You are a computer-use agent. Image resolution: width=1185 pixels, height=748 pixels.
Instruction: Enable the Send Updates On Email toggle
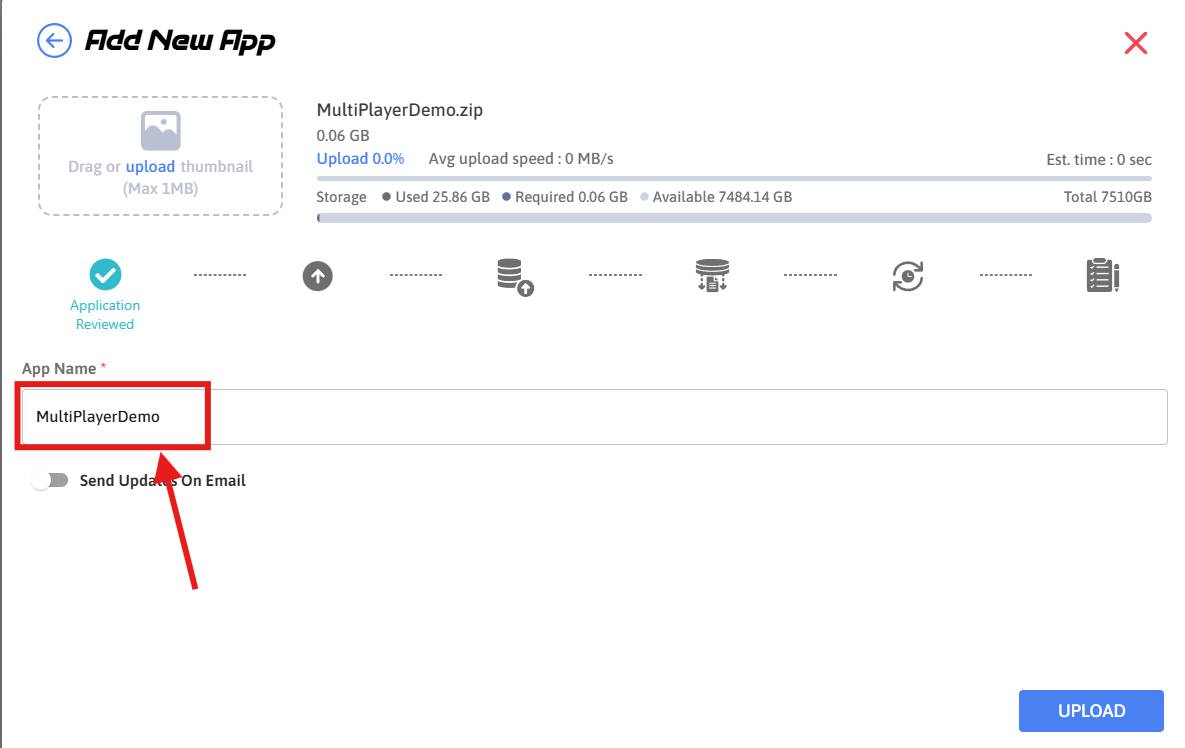(x=50, y=480)
